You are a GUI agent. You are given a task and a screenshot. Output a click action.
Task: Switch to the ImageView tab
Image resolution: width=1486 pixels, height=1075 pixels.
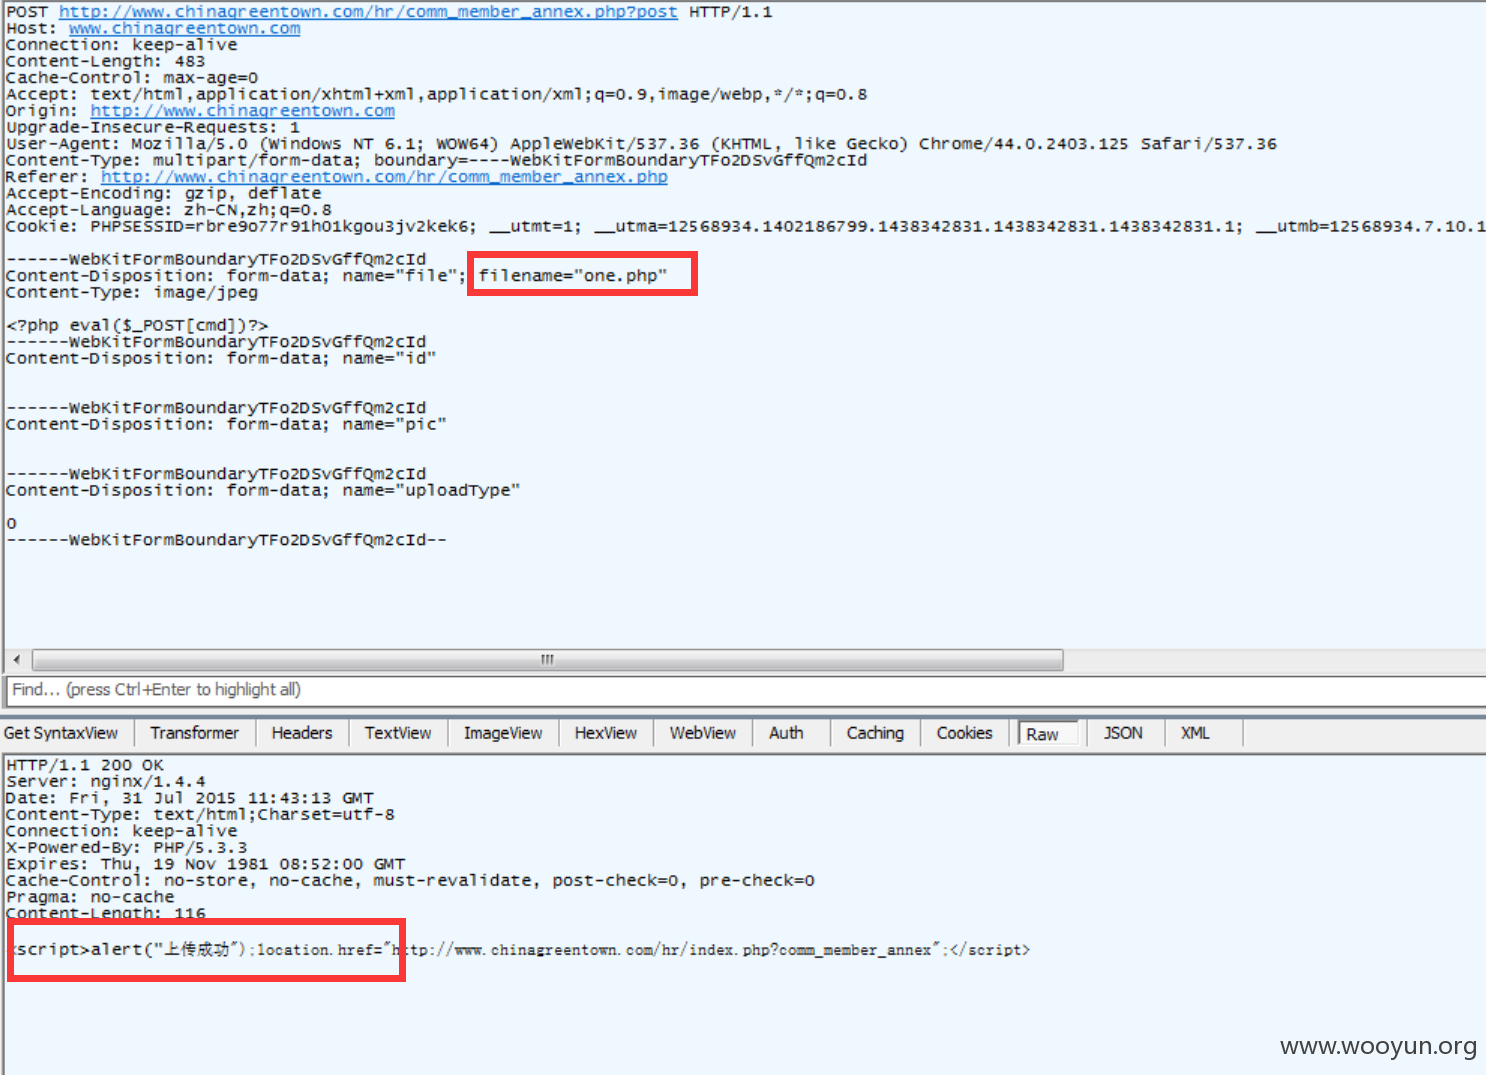click(x=503, y=733)
